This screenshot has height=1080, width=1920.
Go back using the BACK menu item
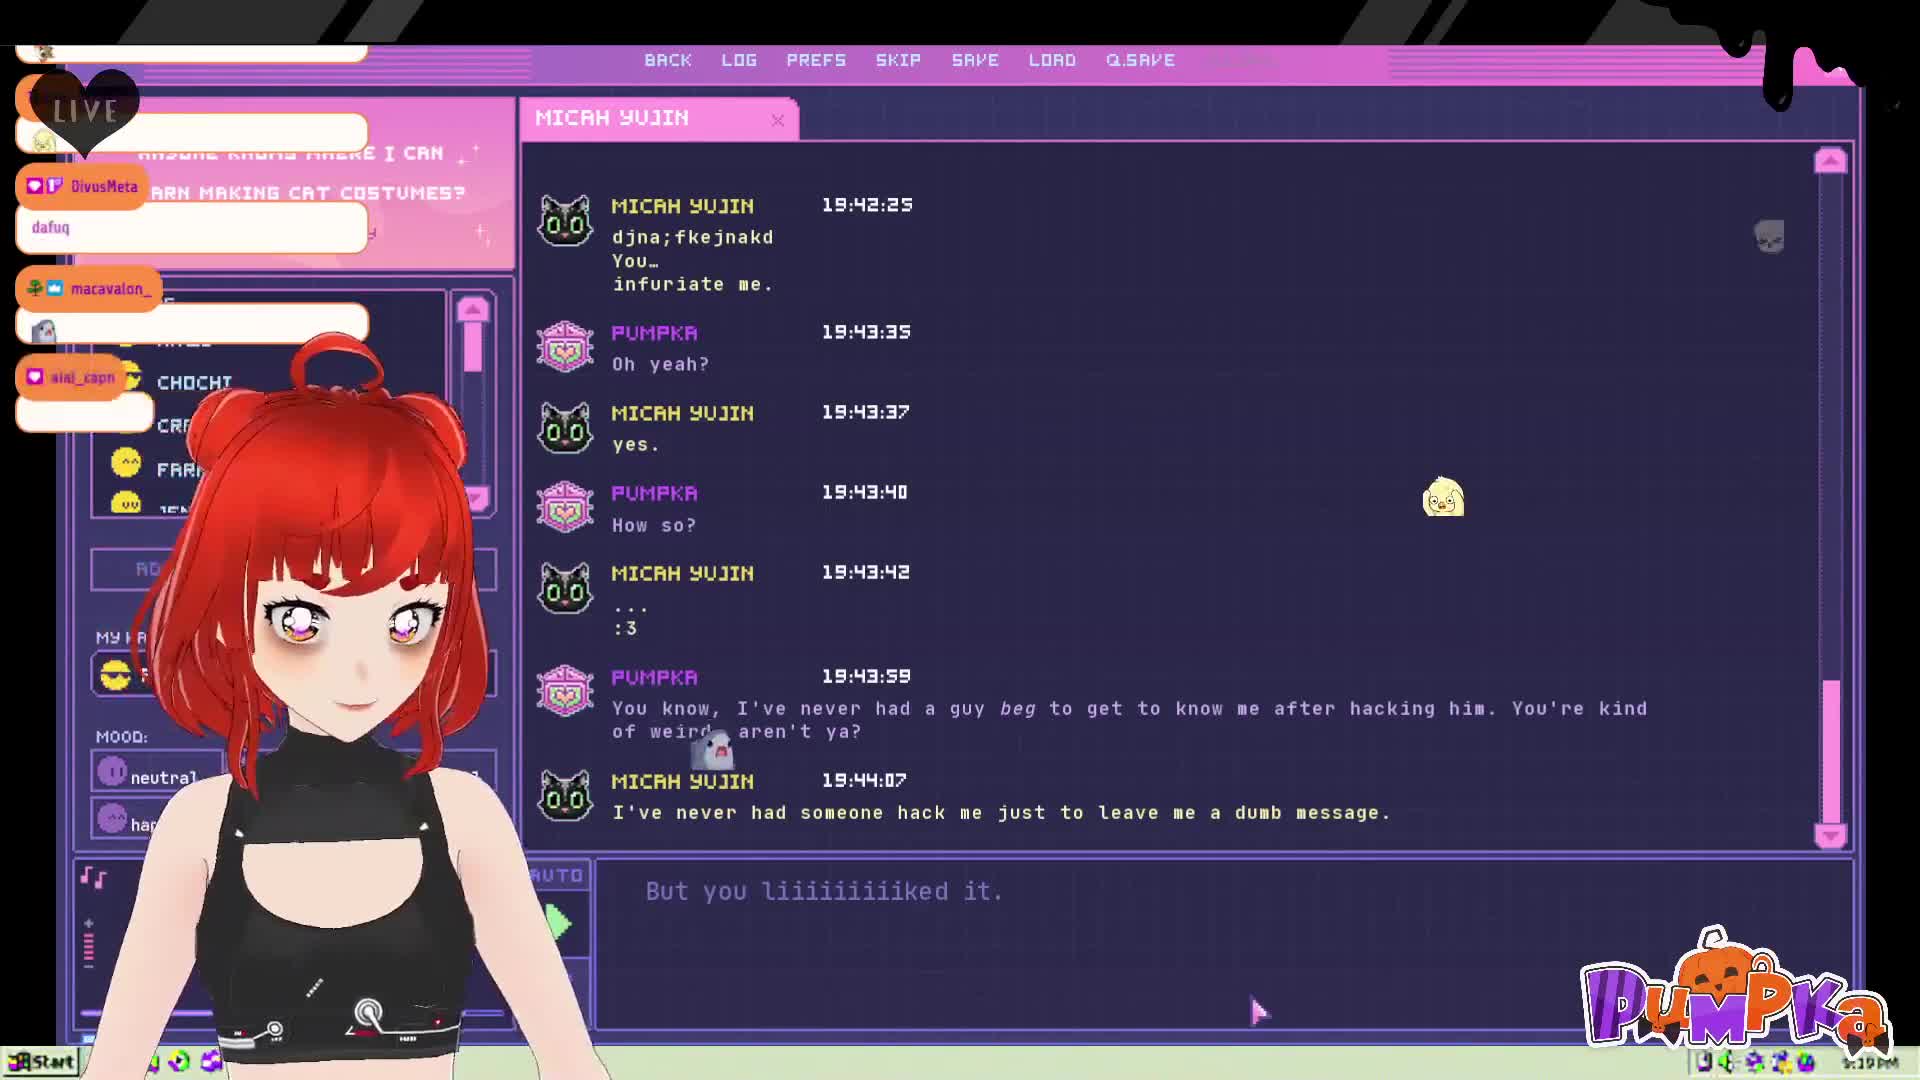[668, 60]
